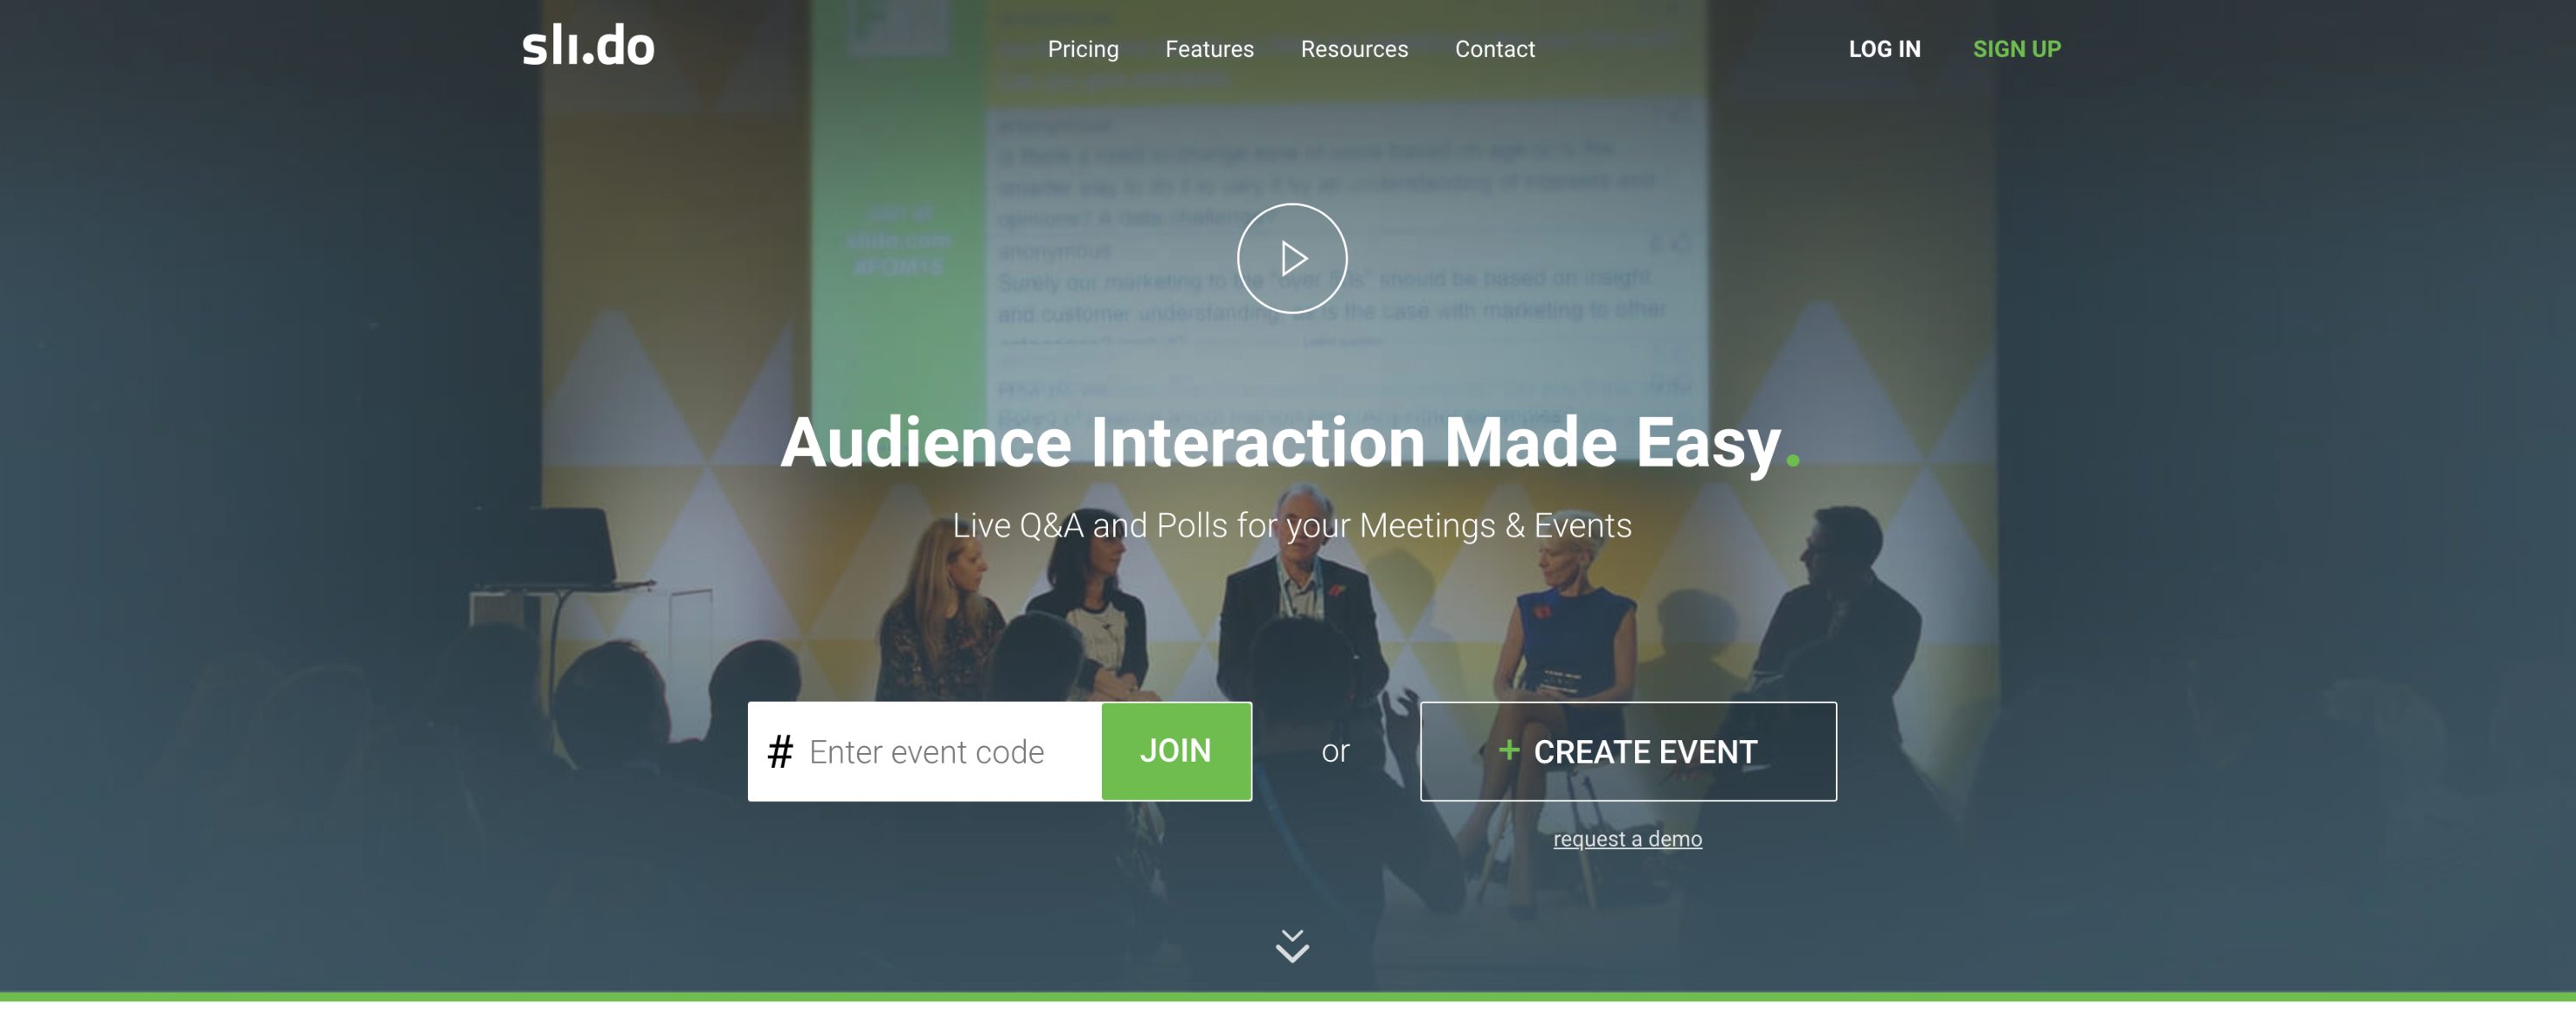Play the intro video circle button
This screenshot has width=2576, height=1017.
point(1291,259)
